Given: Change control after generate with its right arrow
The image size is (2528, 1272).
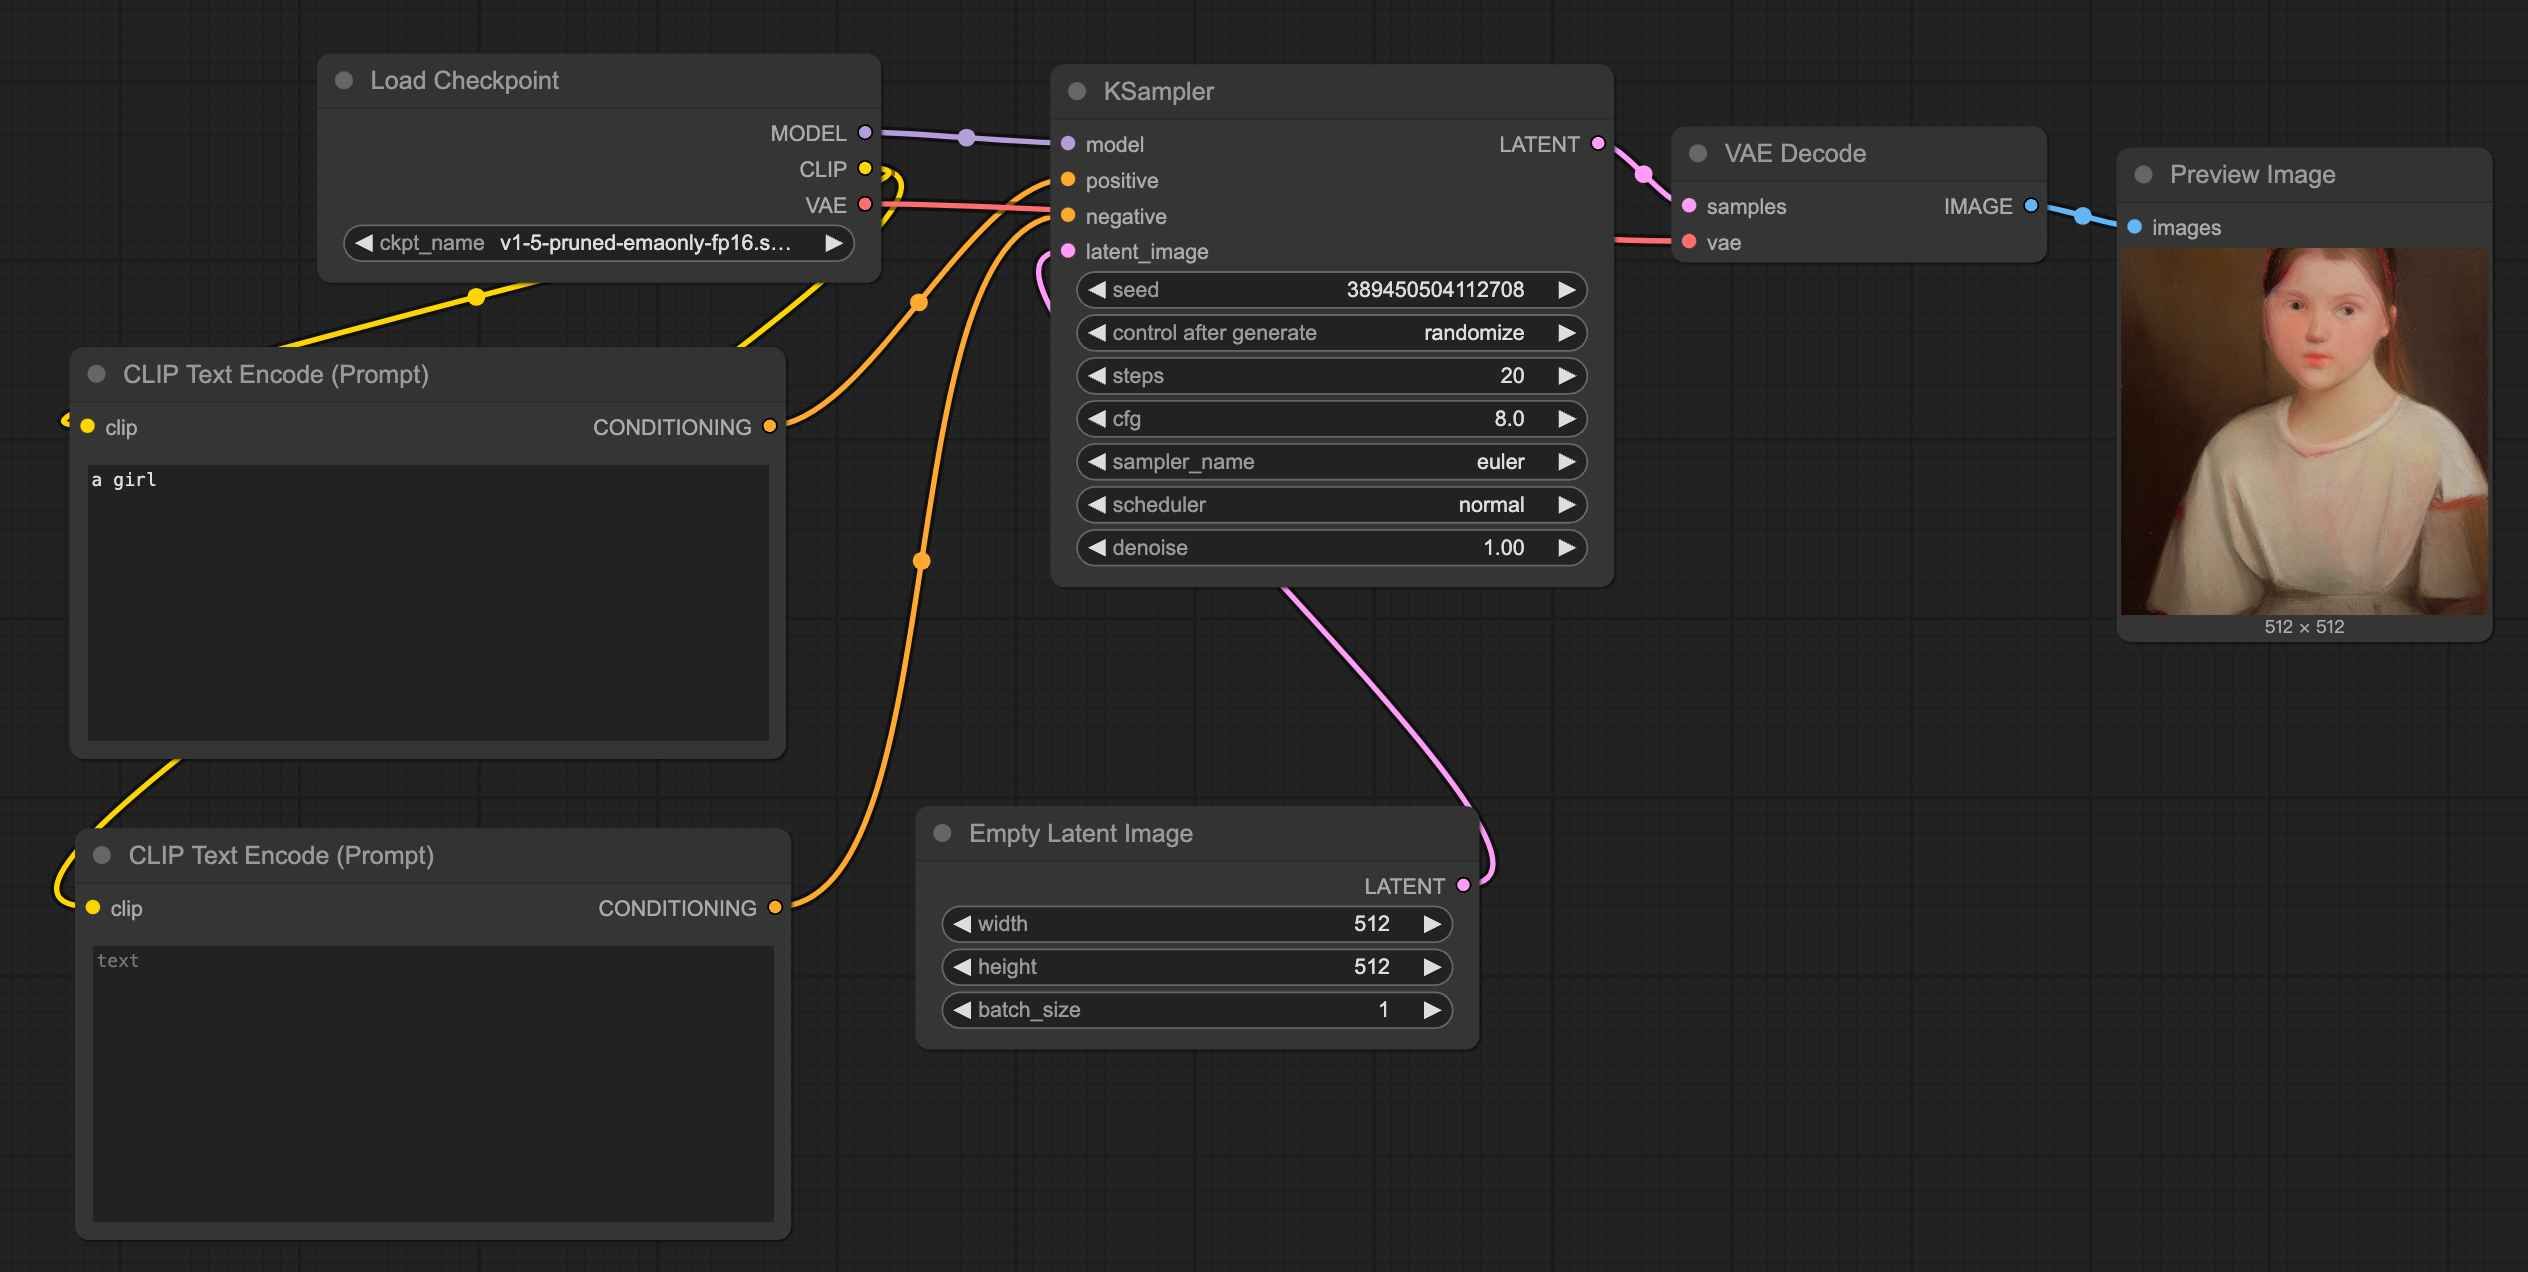Looking at the screenshot, I should point(1566,333).
